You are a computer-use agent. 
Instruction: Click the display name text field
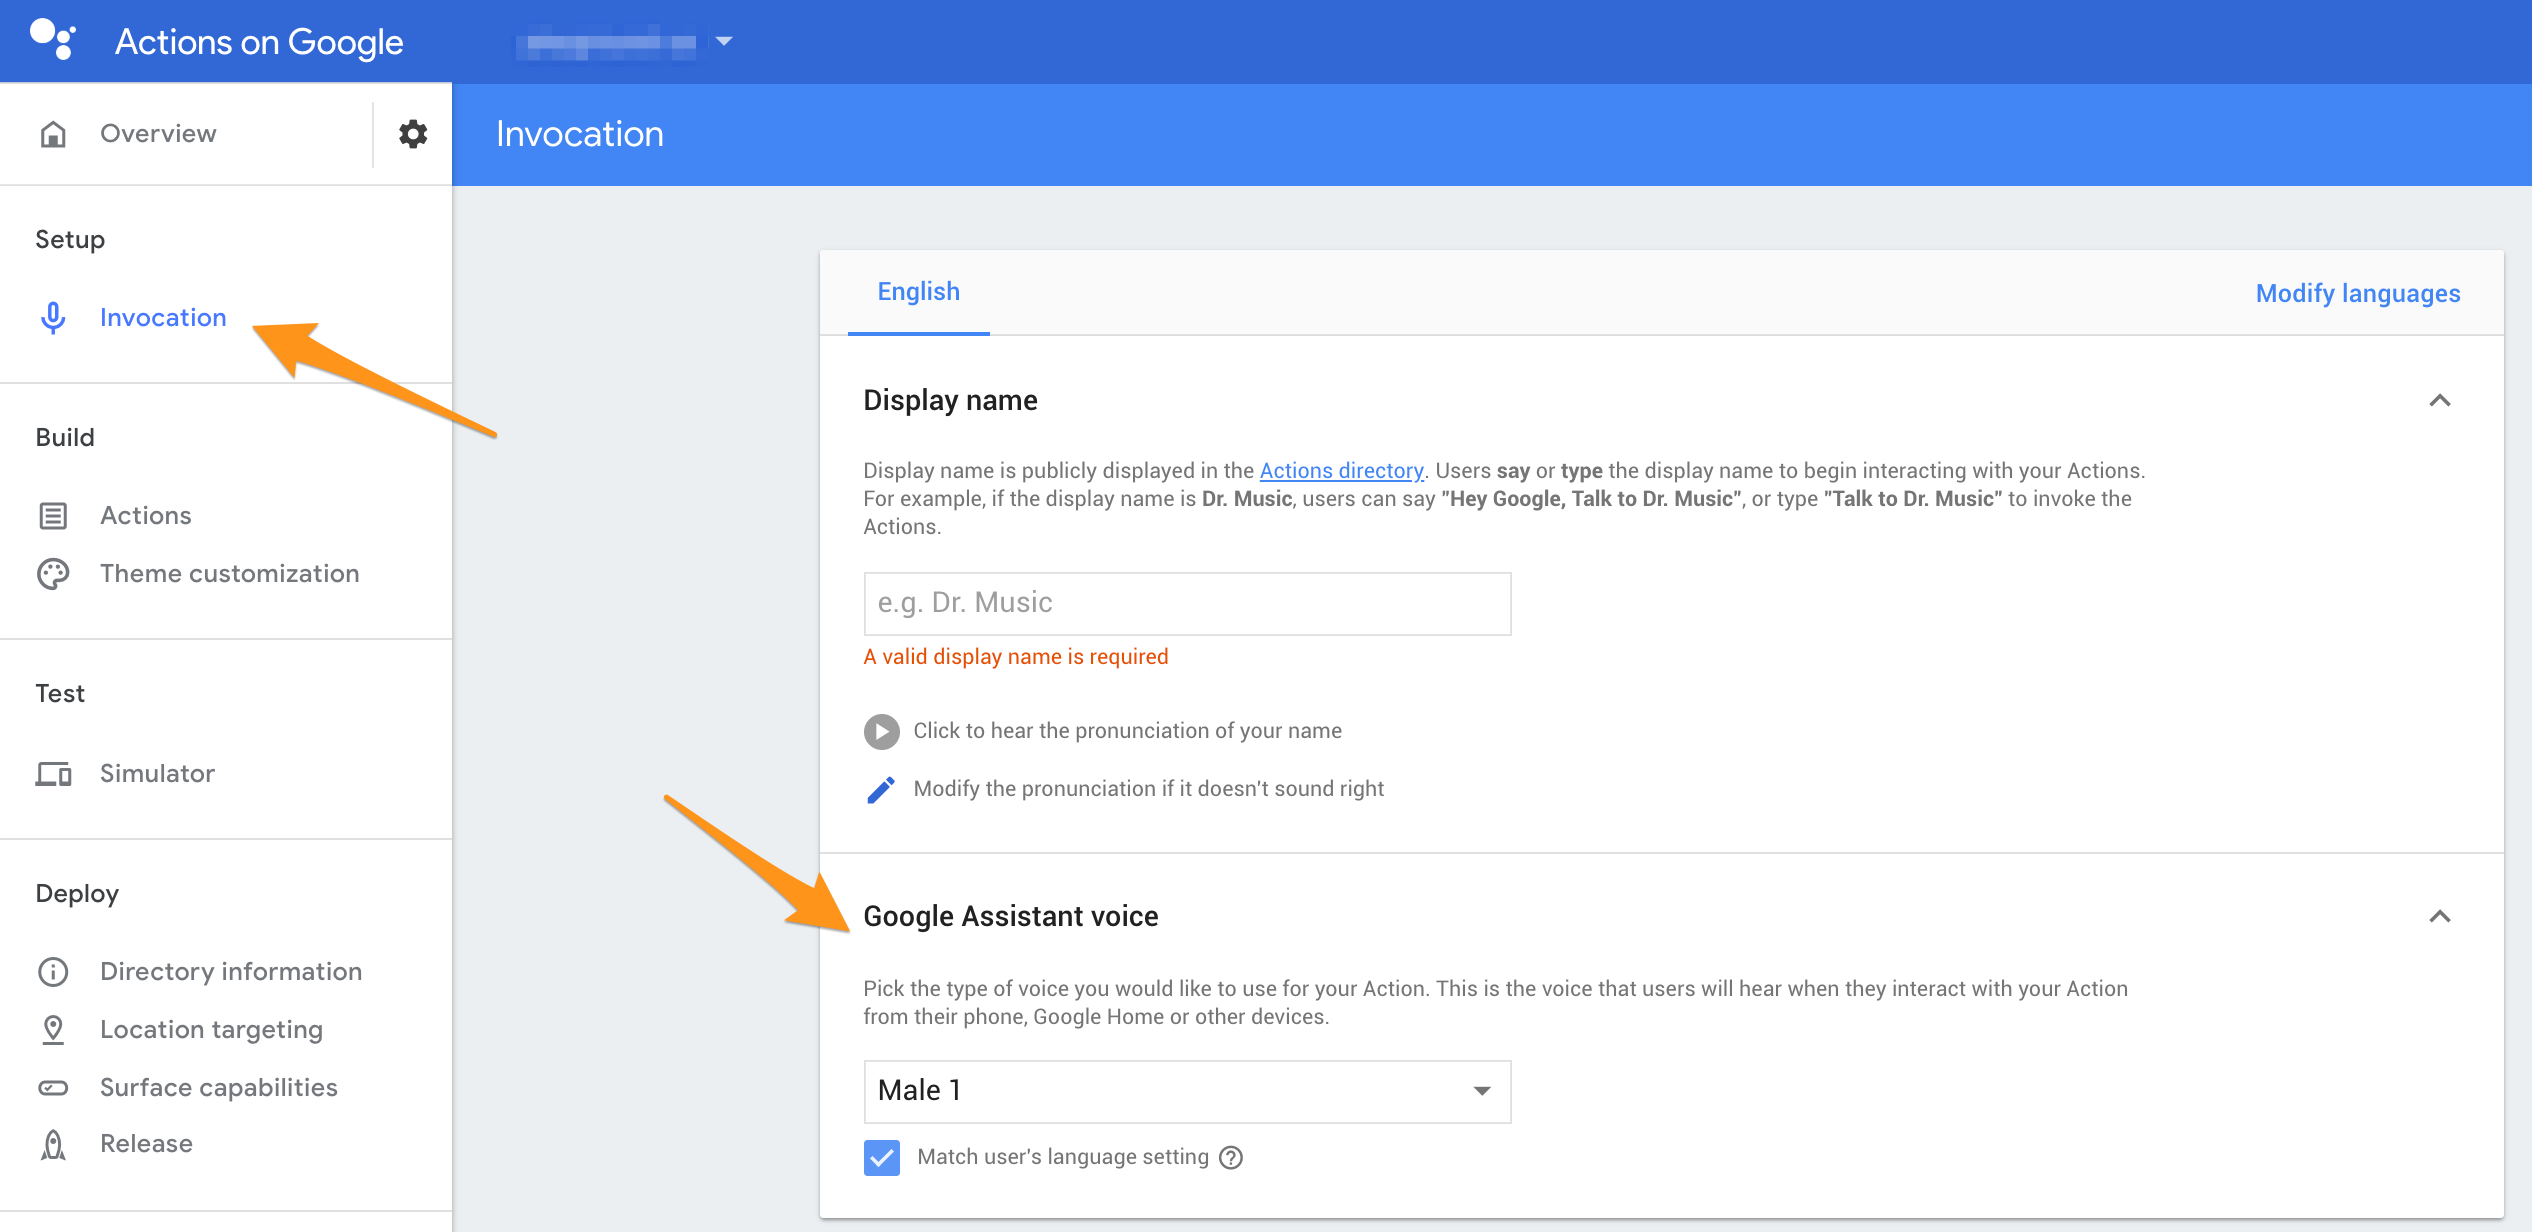tap(1186, 603)
